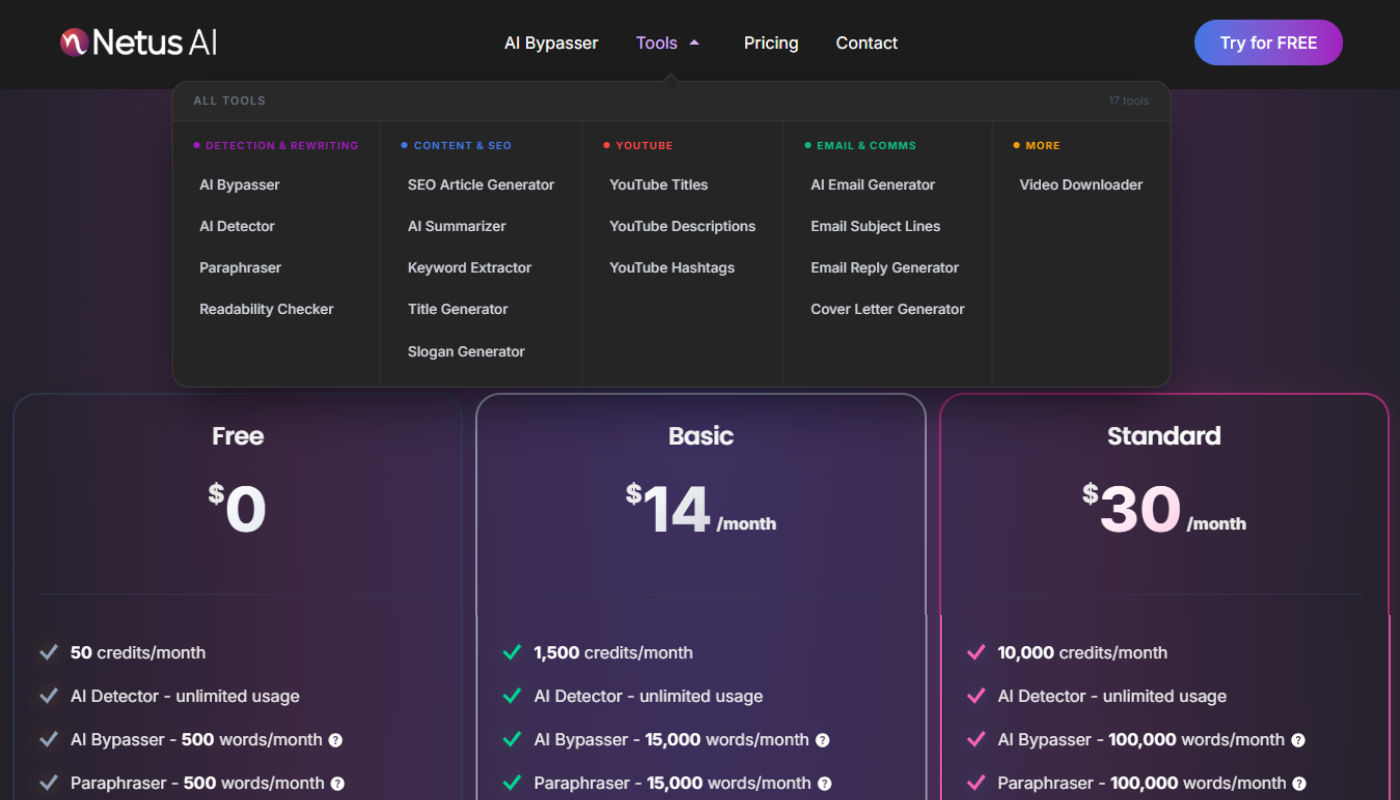
Task: Launch the Video Downloader tool
Action: click(x=1081, y=185)
